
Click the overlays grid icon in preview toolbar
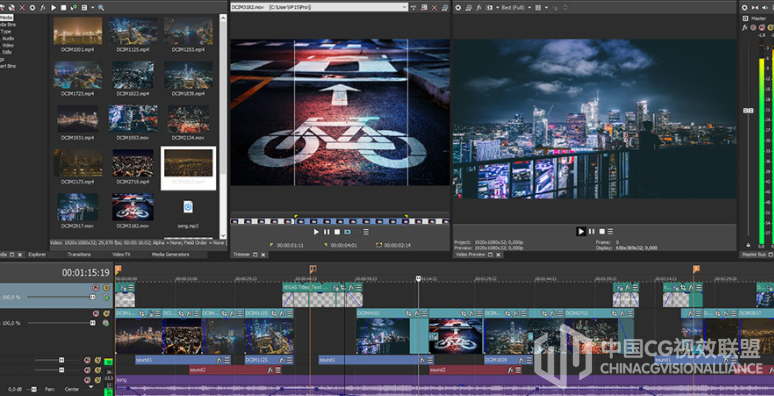(x=538, y=7)
